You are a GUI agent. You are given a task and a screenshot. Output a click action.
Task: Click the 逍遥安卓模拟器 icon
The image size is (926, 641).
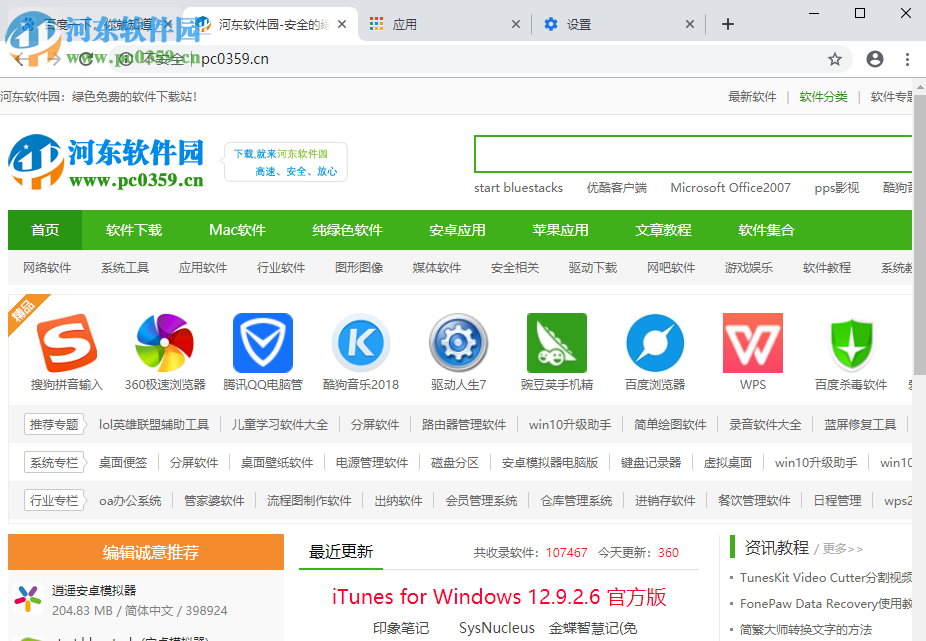pyautogui.click(x=27, y=598)
